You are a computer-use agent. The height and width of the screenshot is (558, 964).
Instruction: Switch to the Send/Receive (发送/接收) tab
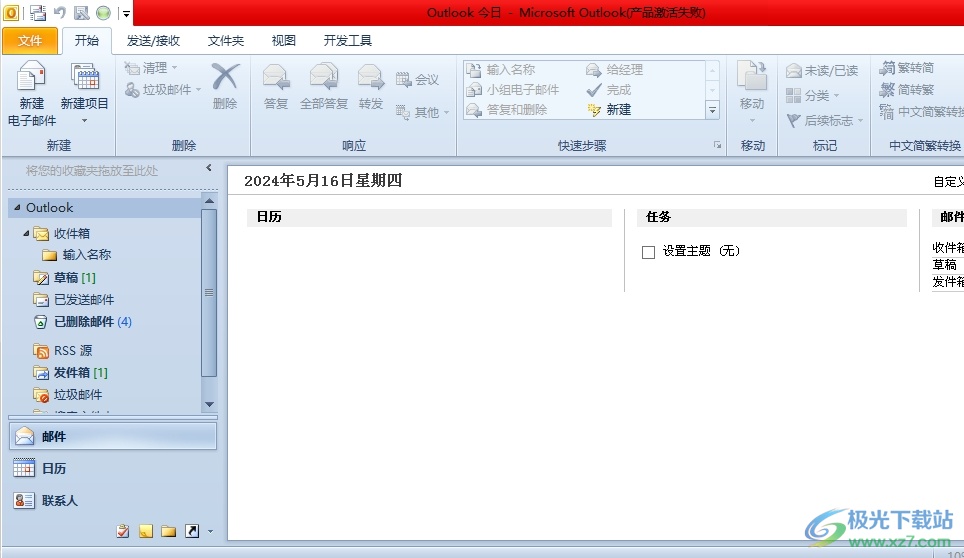click(153, 41)
